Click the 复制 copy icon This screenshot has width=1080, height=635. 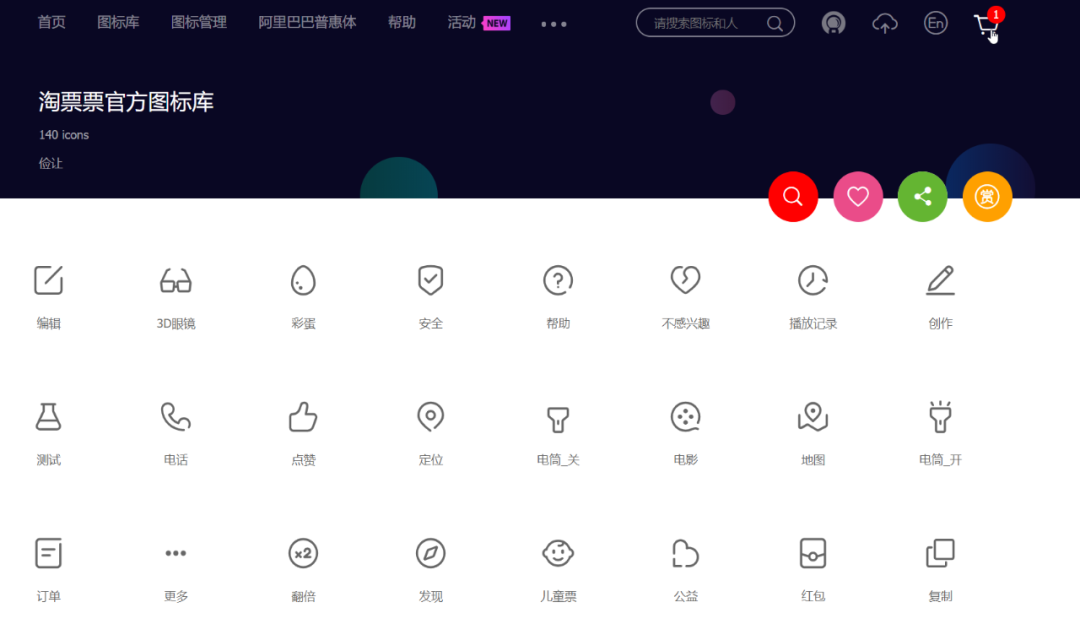pyautogui.click(x=940, y=553)
